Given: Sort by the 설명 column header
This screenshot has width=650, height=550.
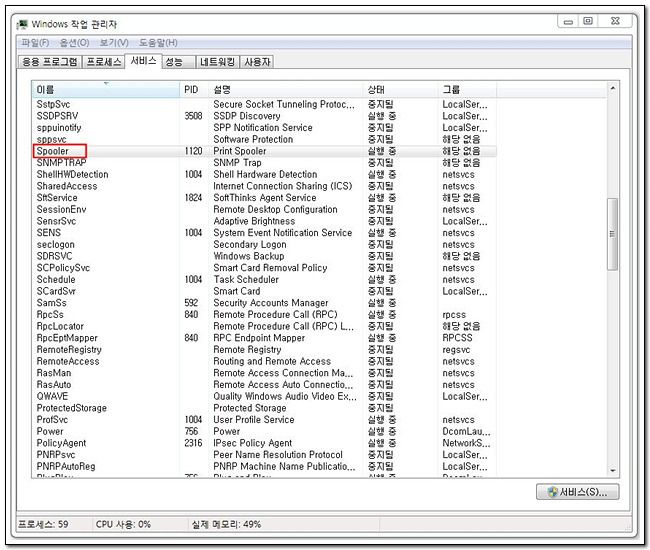Looking at the screenshot, I should 286,90.
